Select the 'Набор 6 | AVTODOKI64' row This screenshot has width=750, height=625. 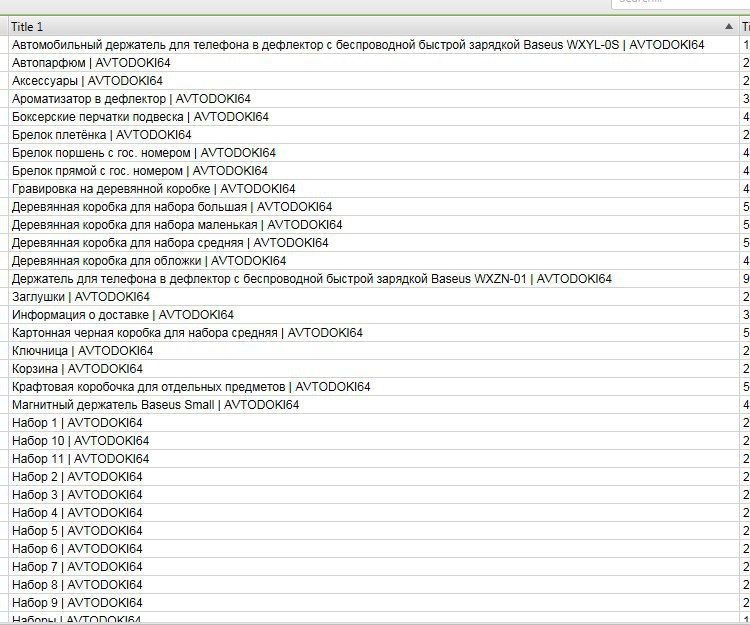coord(374,549)
